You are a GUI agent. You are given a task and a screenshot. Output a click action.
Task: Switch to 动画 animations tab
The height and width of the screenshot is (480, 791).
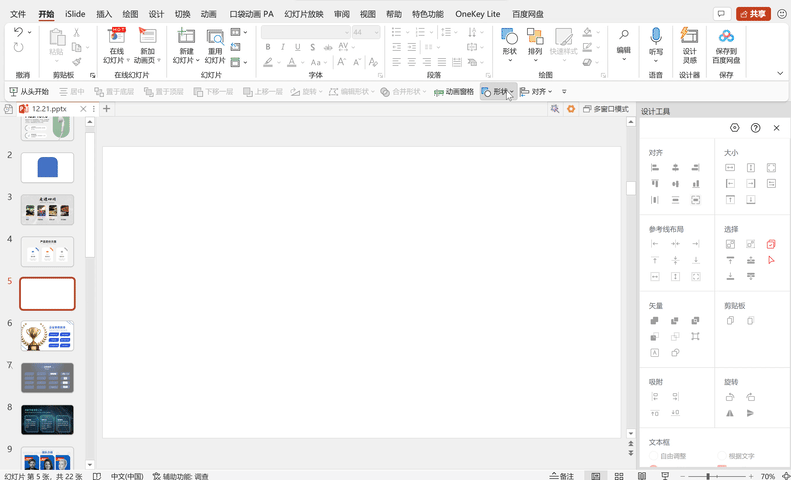[208, 14]
